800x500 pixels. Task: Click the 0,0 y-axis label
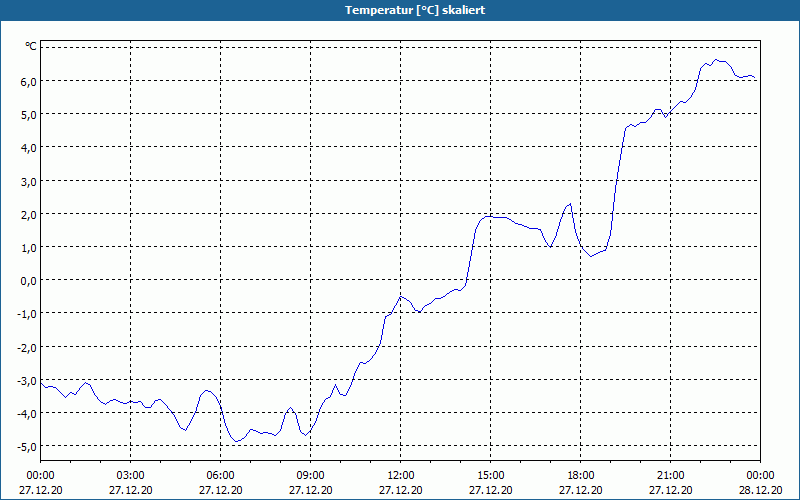pos(28,281)
